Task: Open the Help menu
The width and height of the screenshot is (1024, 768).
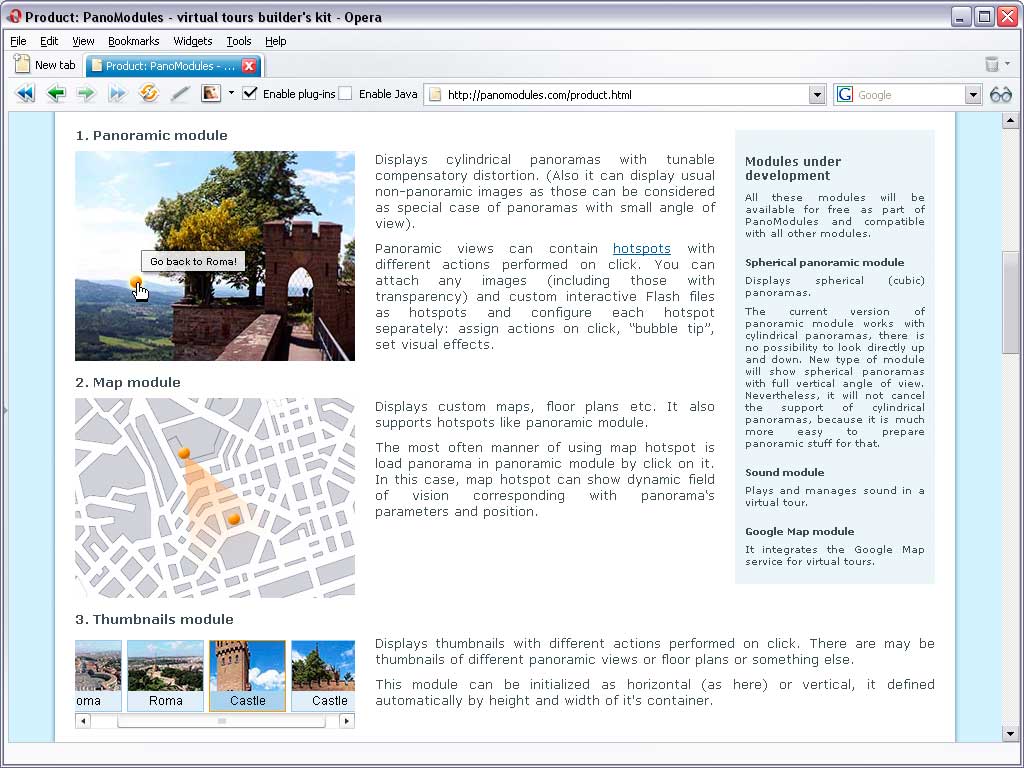Action: click(276, 41)
